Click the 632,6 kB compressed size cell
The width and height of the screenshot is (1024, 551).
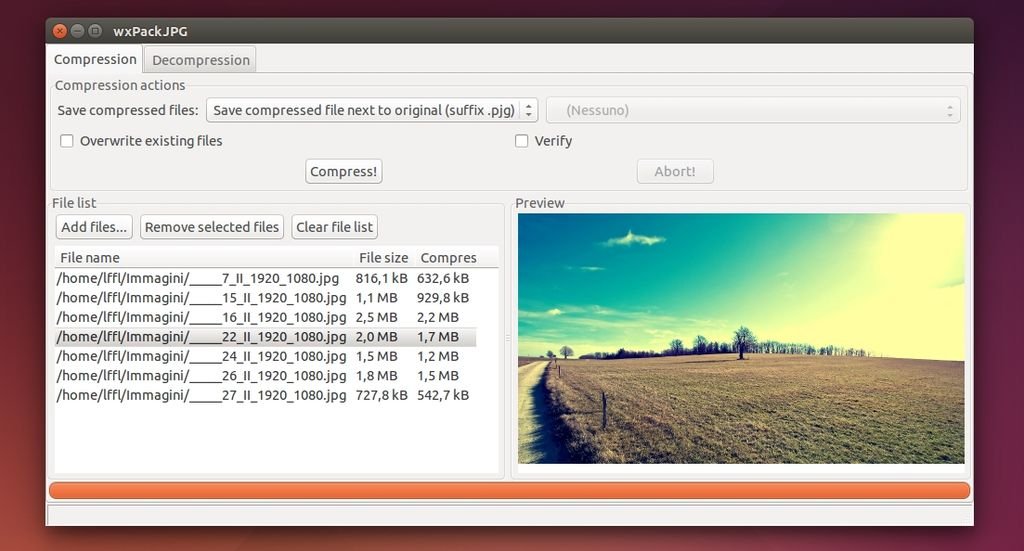tap(443, 278)
